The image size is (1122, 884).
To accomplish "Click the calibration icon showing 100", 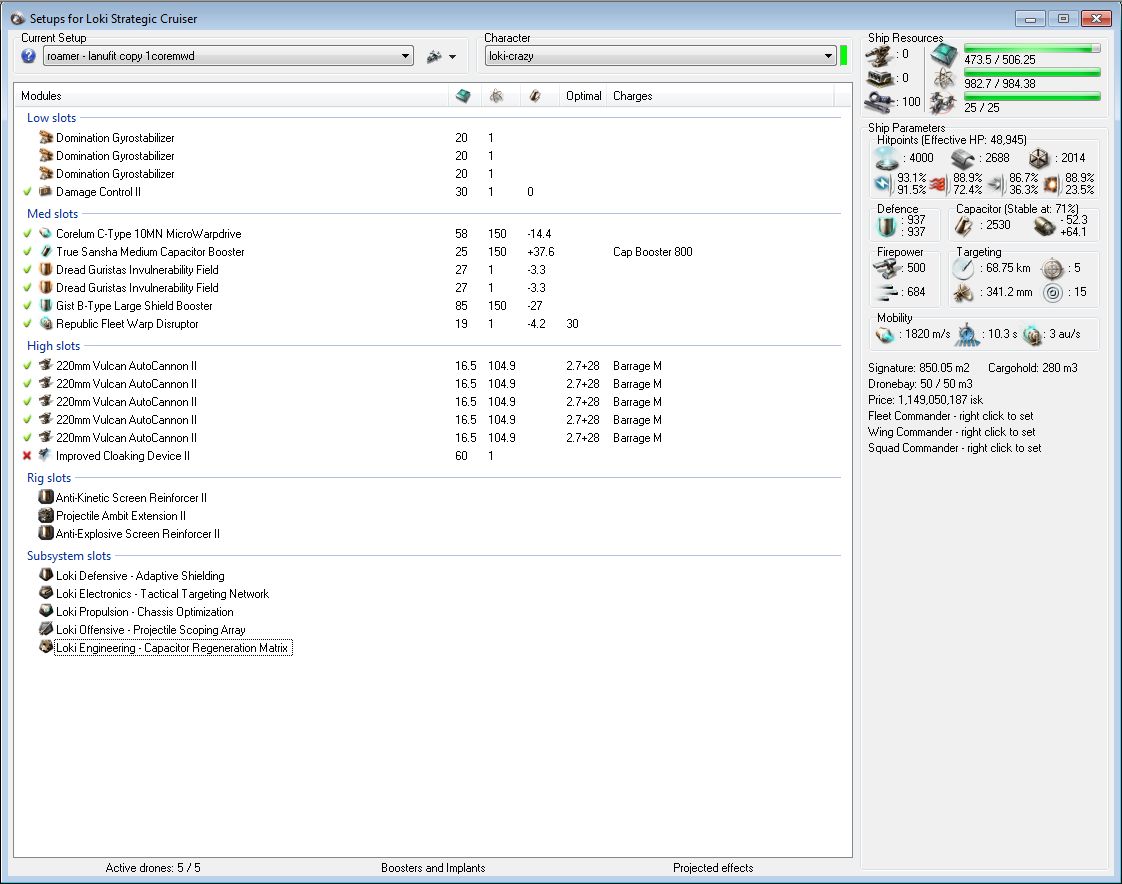I will pos(879,102).
